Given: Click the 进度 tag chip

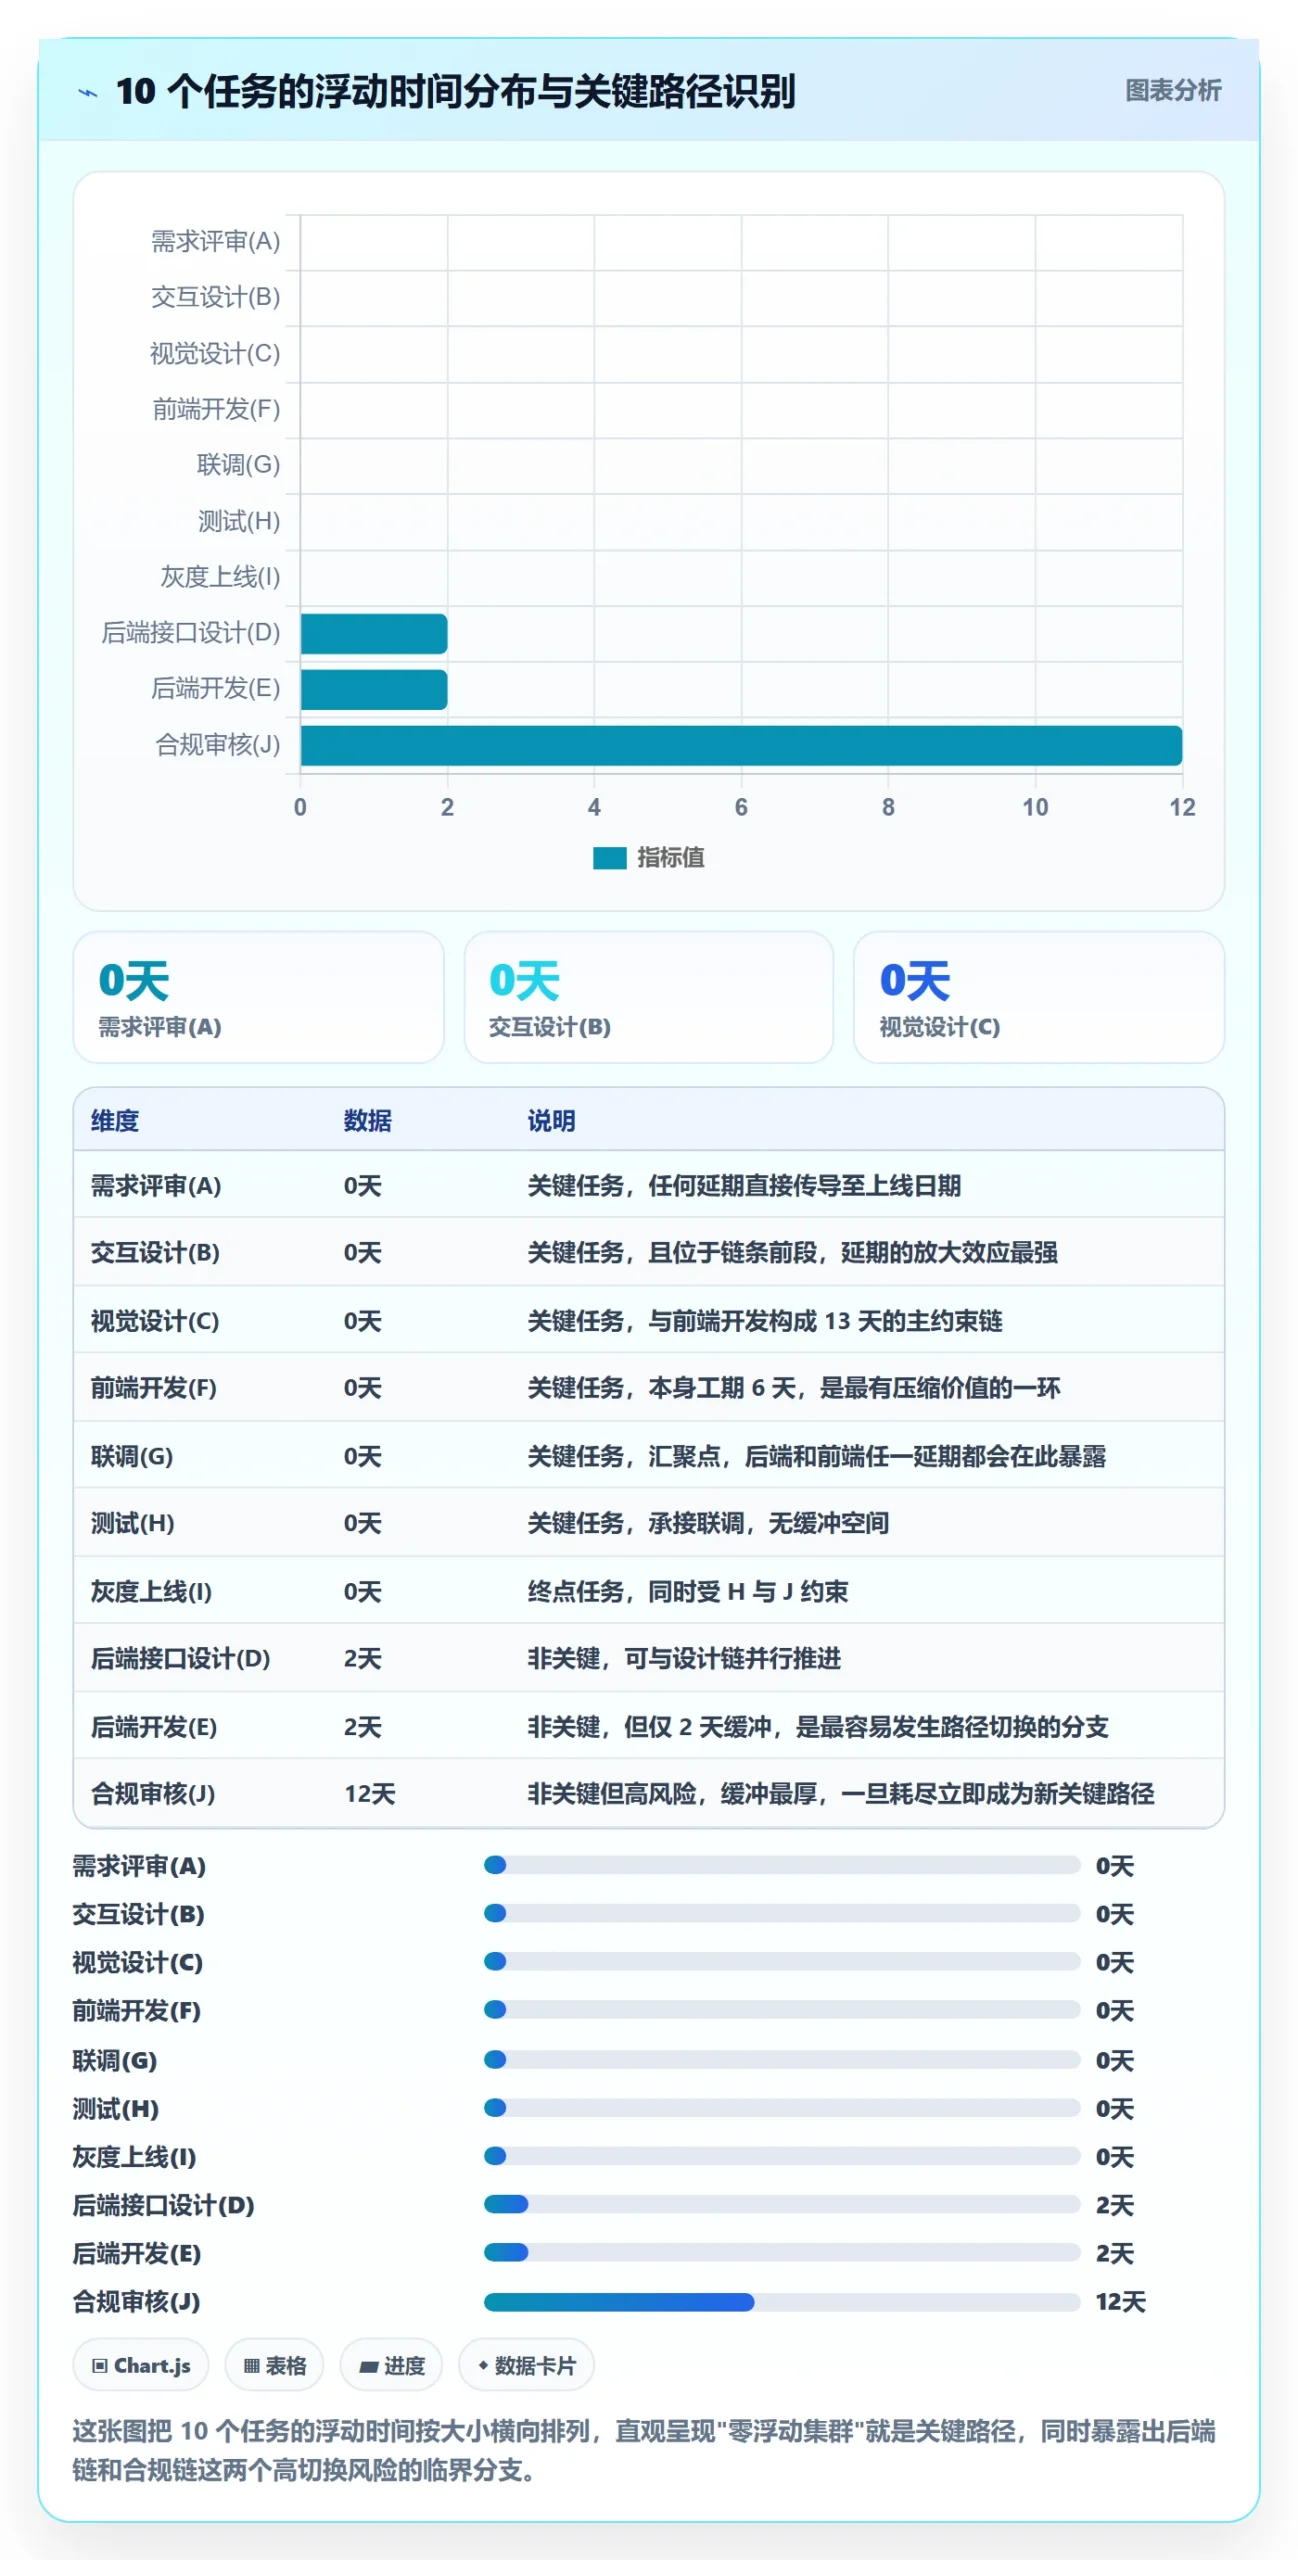Looking at the screenshot, I should 391,2365.
